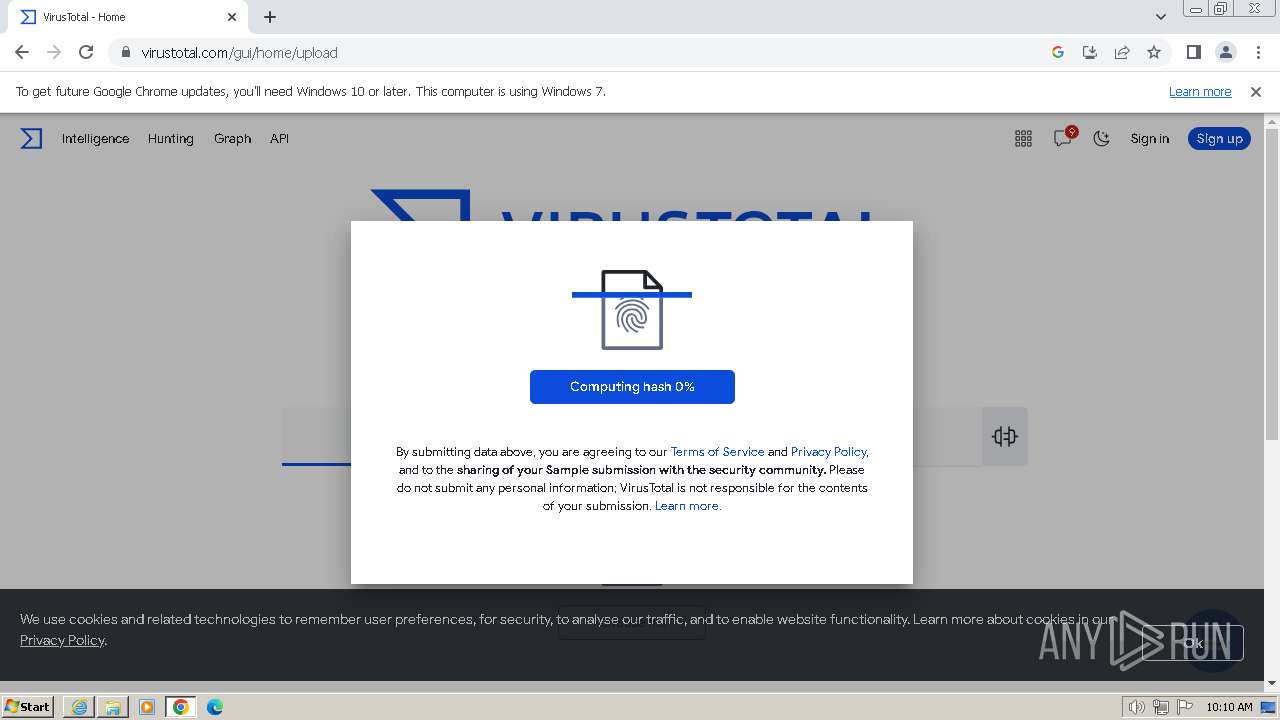
Task: Open a new tab with plus button
Action: point(270,17)
